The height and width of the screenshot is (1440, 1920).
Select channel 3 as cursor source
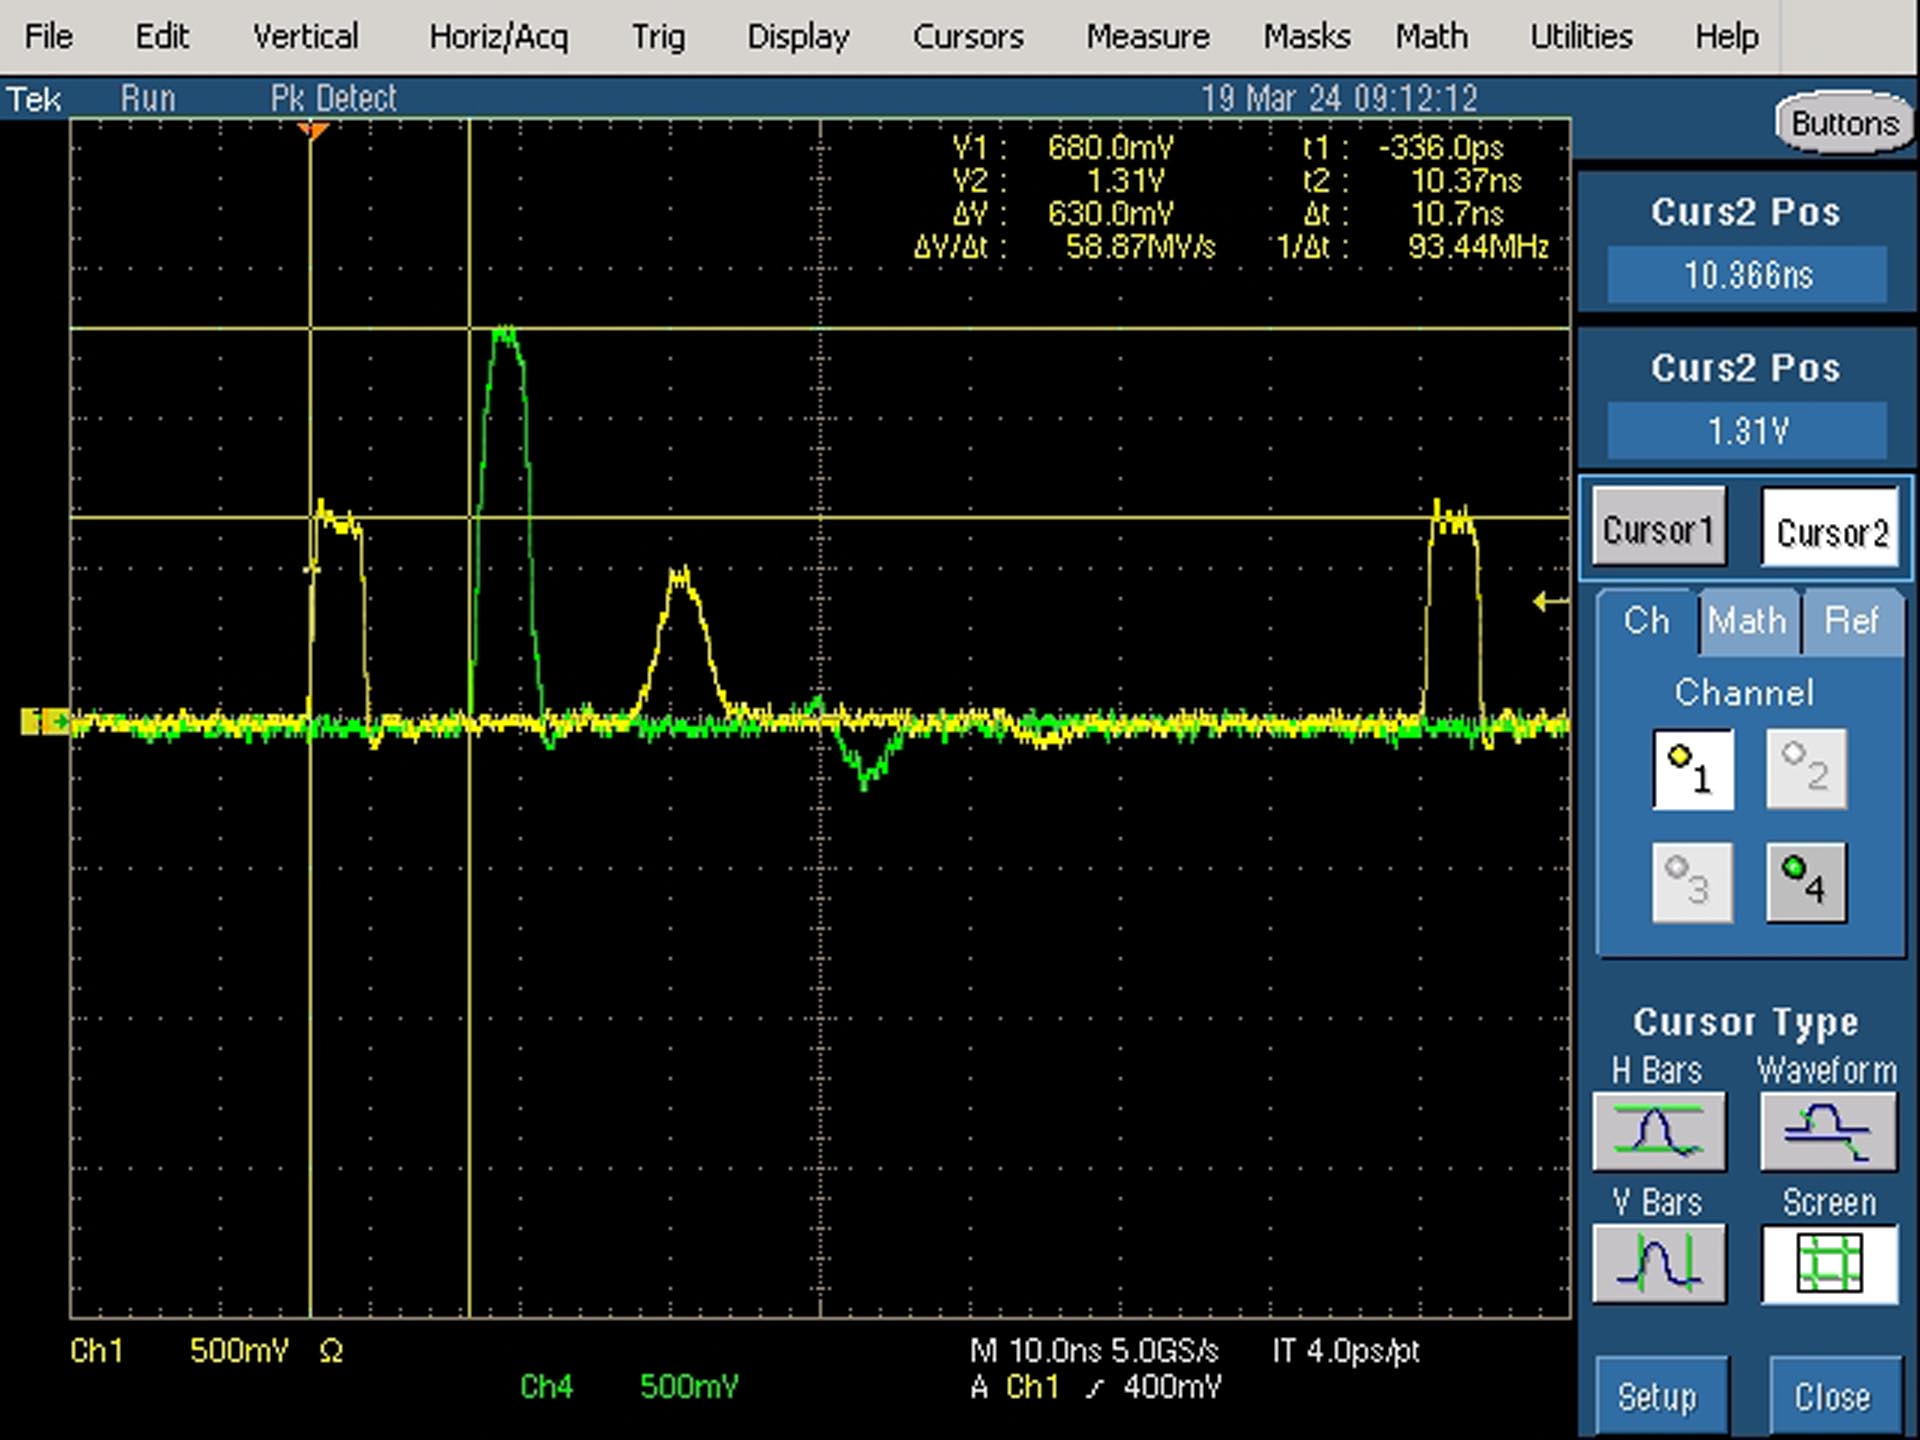pyautogui.click(x=1693, y=881)
